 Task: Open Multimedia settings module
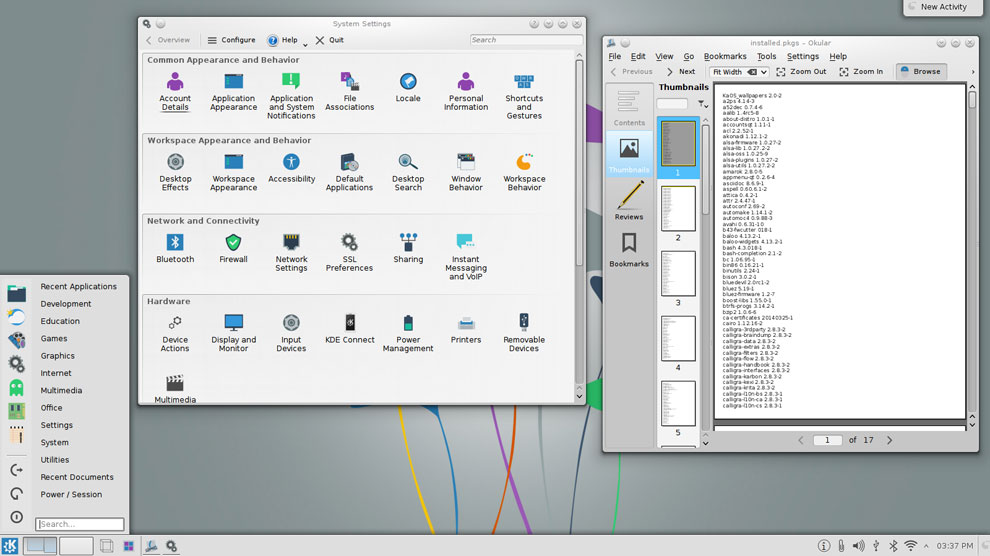(x=175, y=388)
